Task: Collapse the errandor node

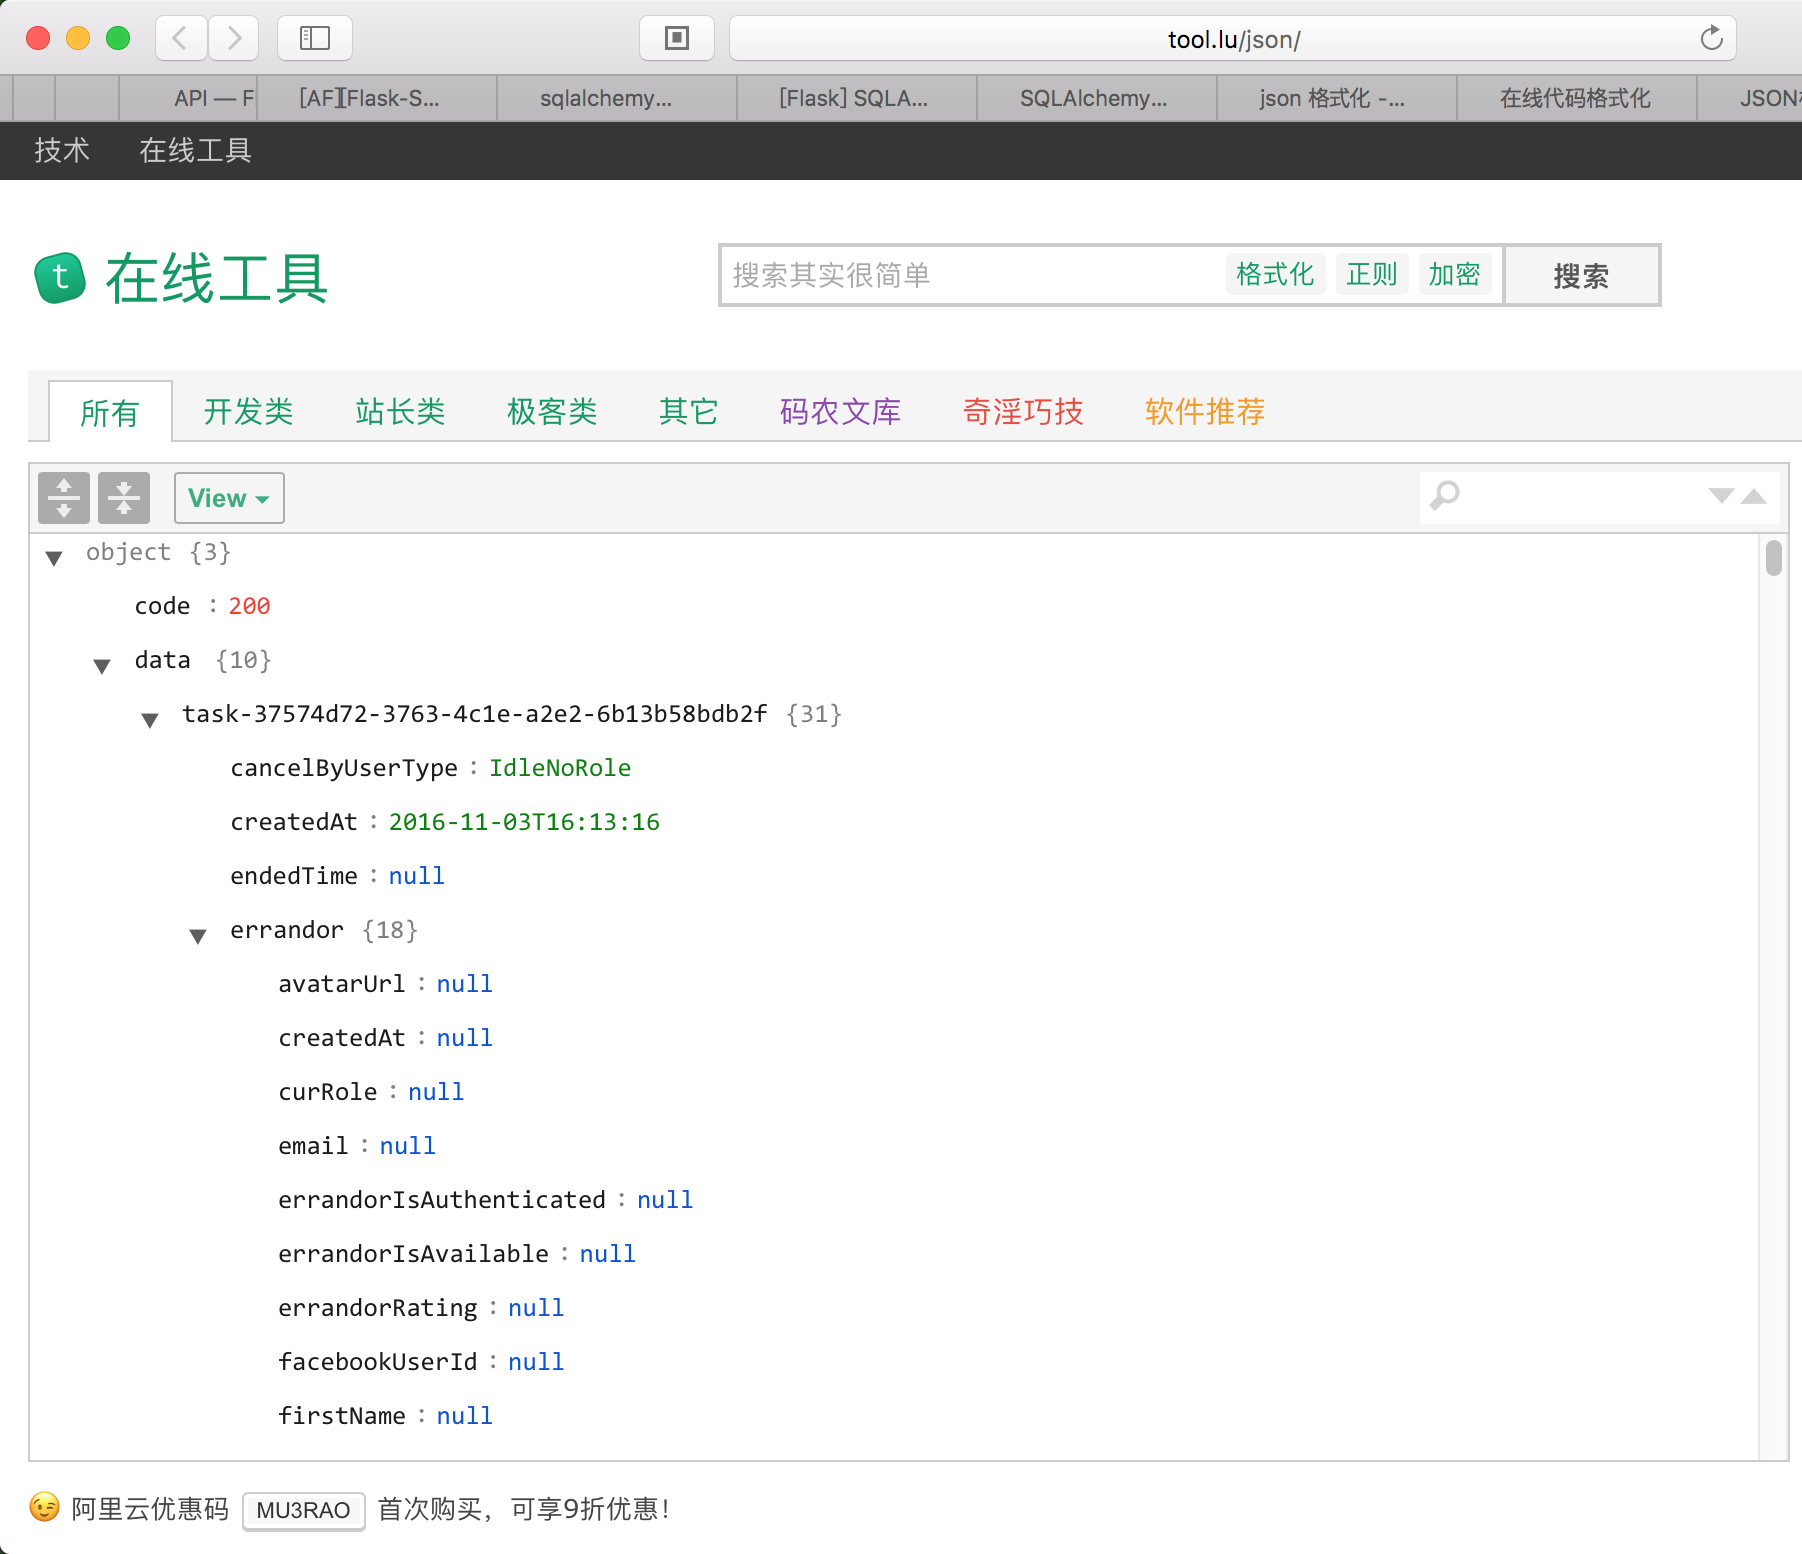Action: (198, 935)
